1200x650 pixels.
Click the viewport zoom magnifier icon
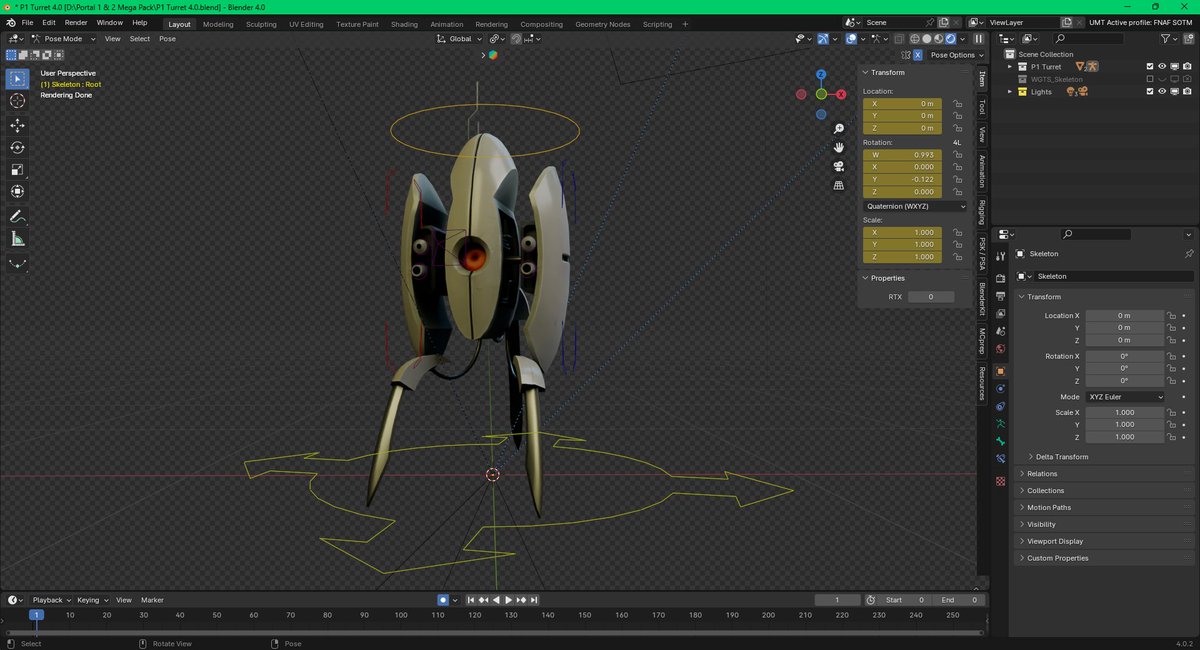[839, 129]
